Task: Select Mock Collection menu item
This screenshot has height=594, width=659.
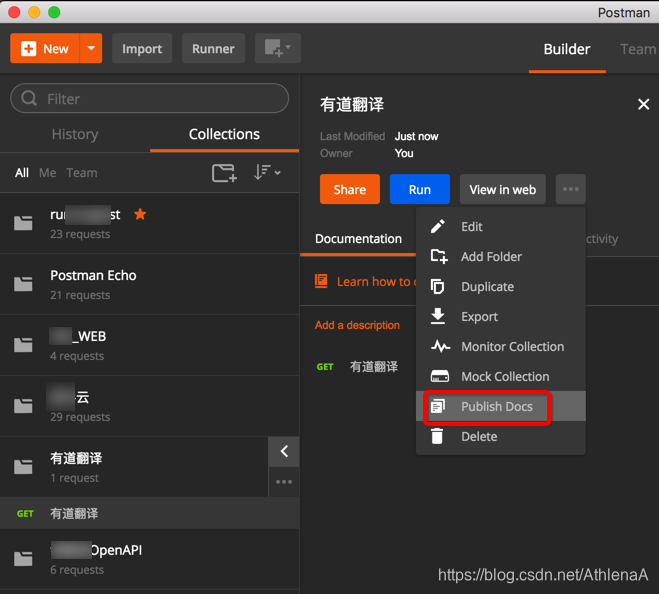Action: coord(501,376)
